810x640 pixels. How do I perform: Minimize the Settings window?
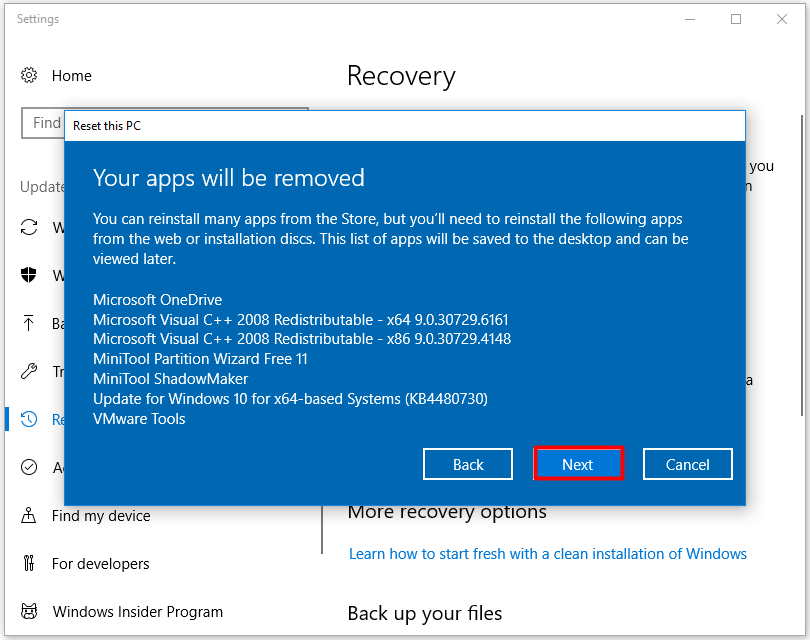pos(690,19)
